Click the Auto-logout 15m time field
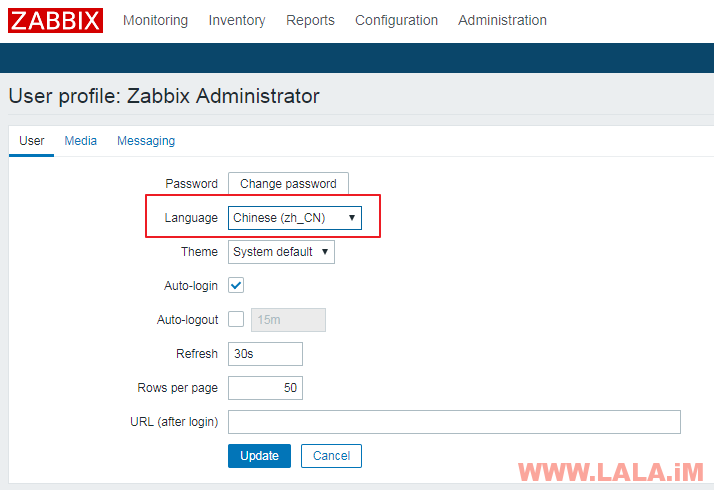This screenshot has height=490, width=714. [x=288, y=320]
